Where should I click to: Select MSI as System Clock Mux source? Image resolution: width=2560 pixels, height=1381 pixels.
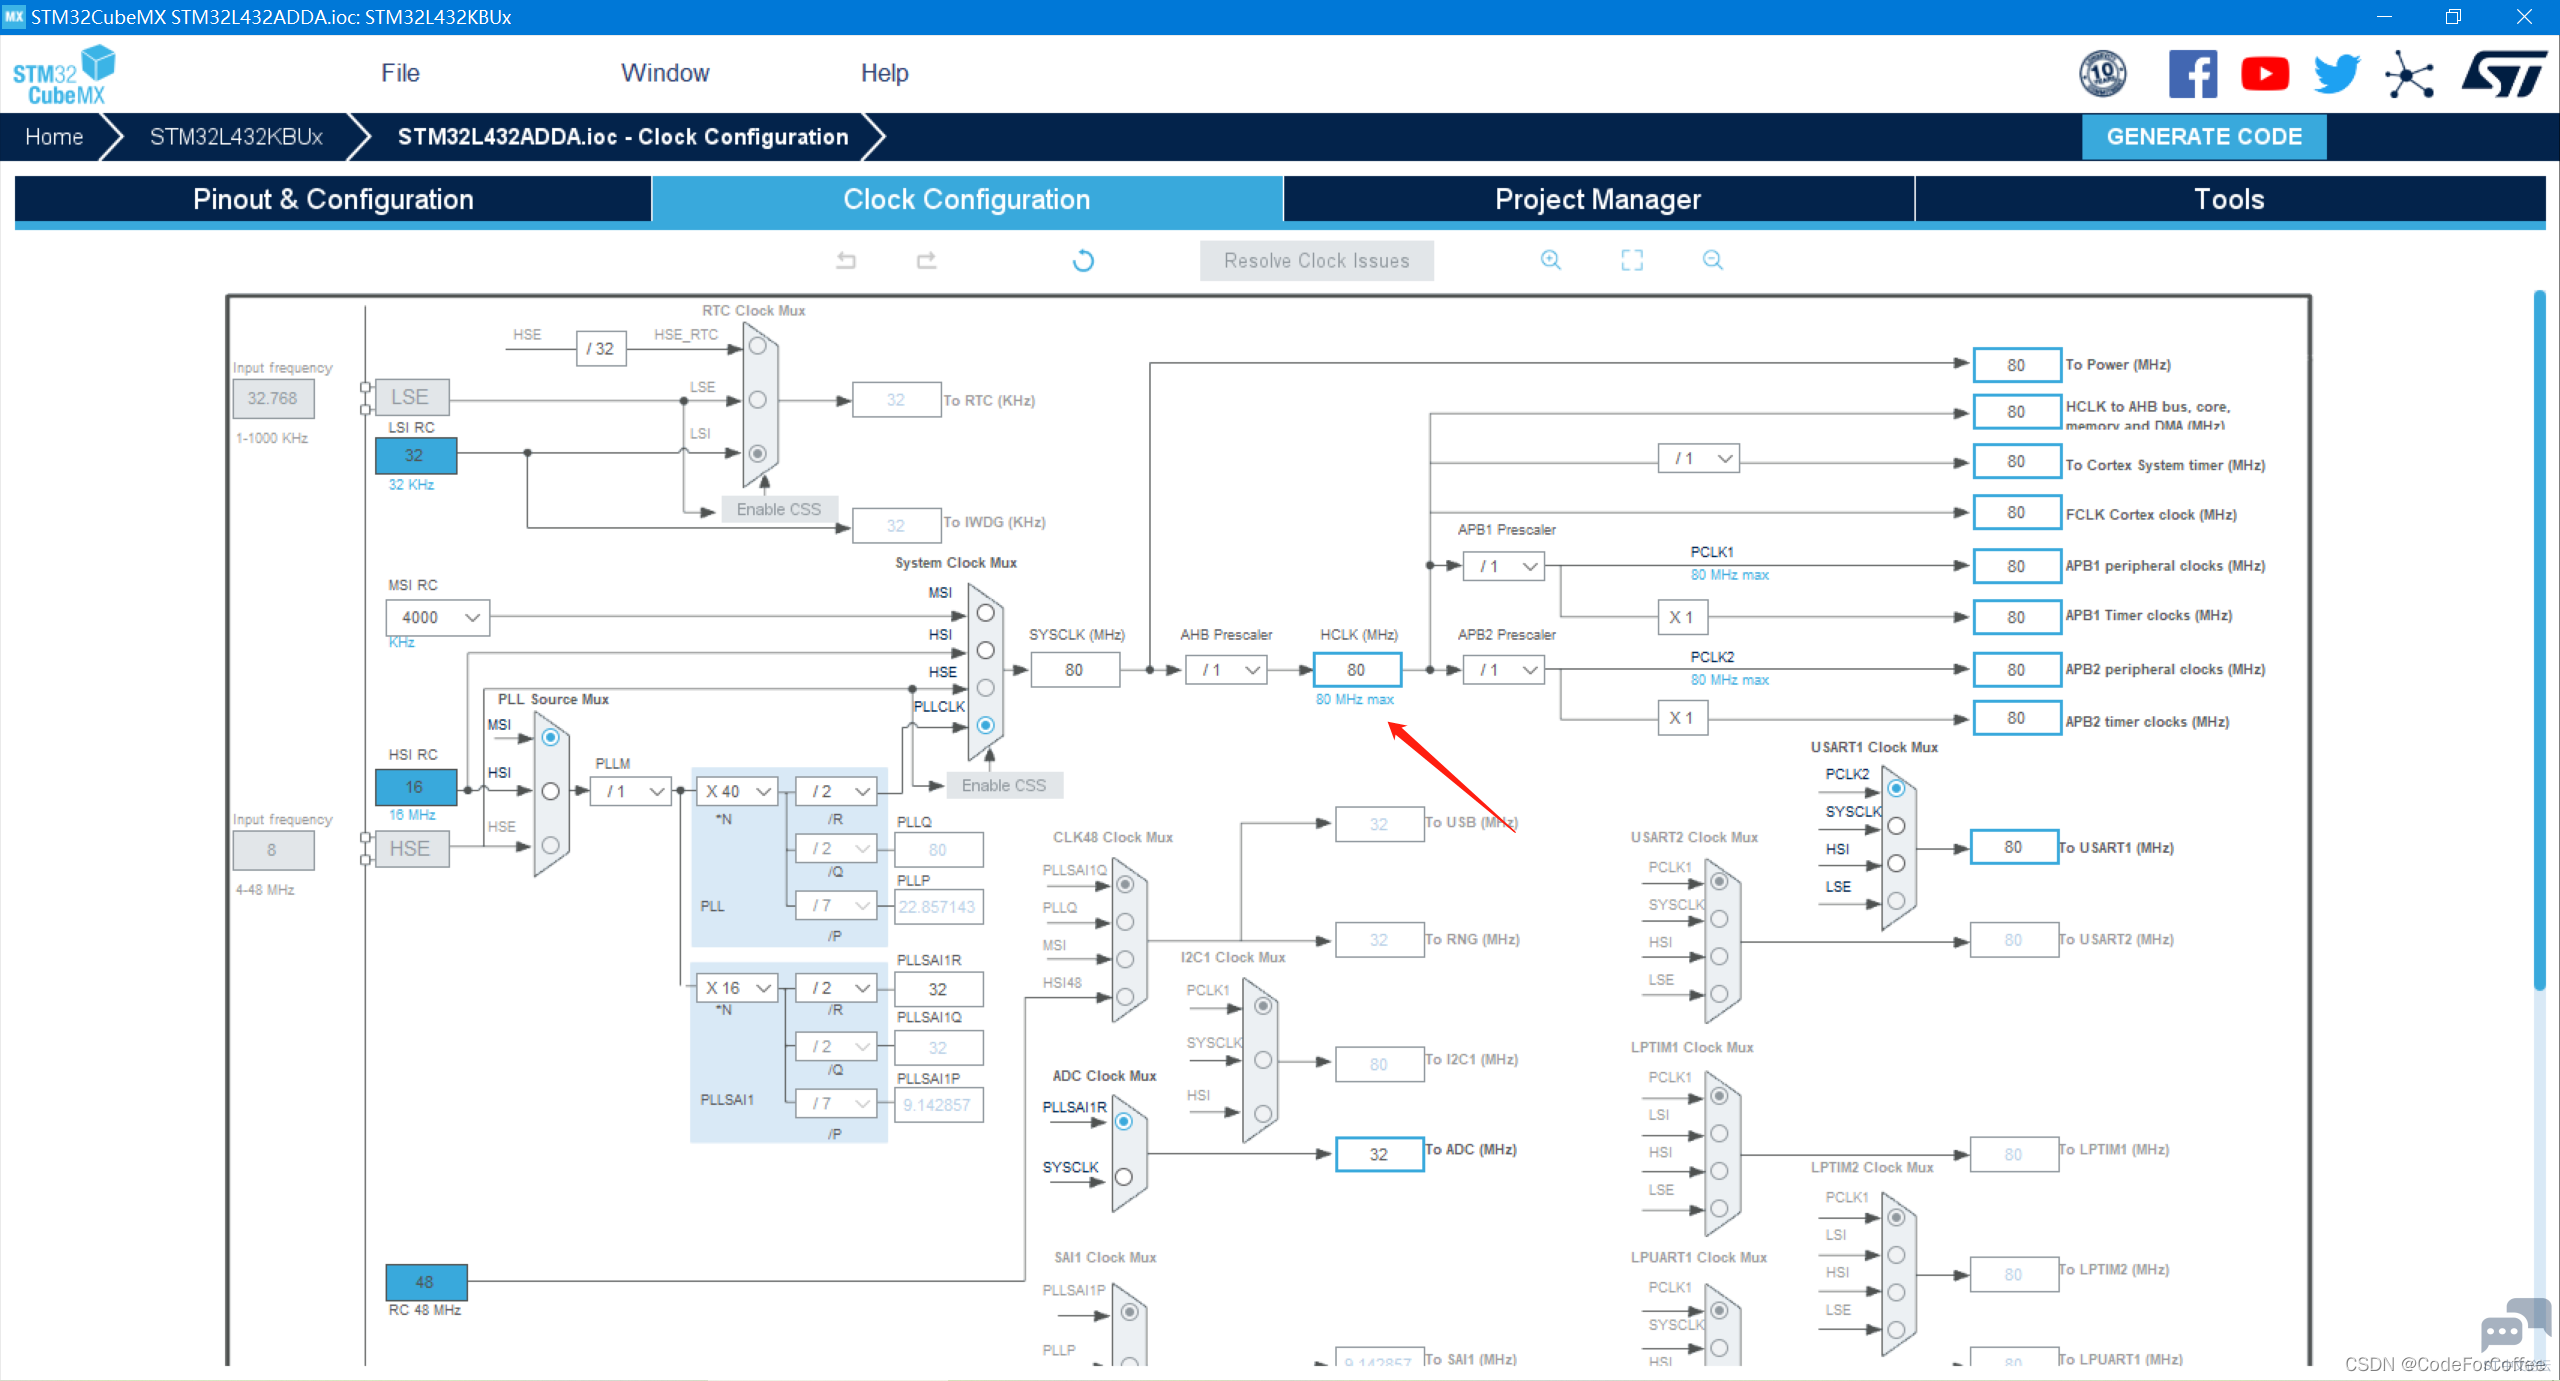tap(985, 613)
